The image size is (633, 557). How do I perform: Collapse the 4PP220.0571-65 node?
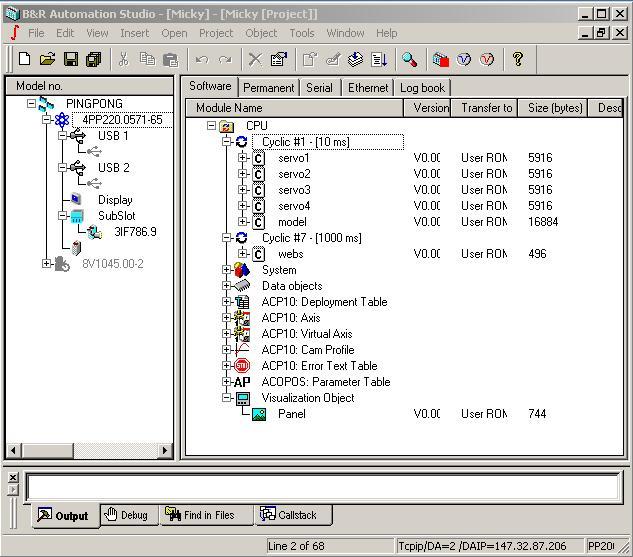click(46, 119)
